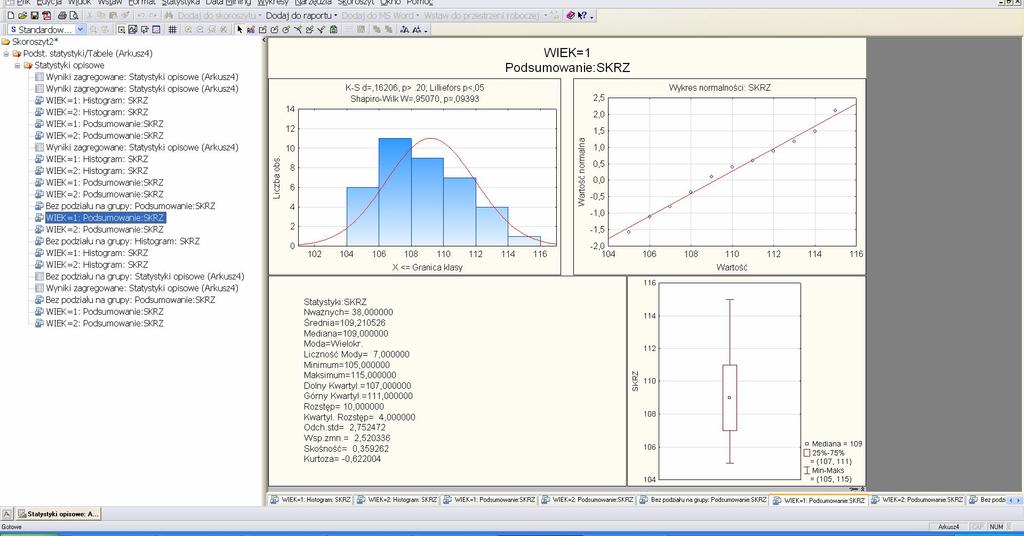Select the highlighted 'WIEK=1: Podsumowanie:SKRZ' tree item
1024x536 pixels.
tap(104, 217)
